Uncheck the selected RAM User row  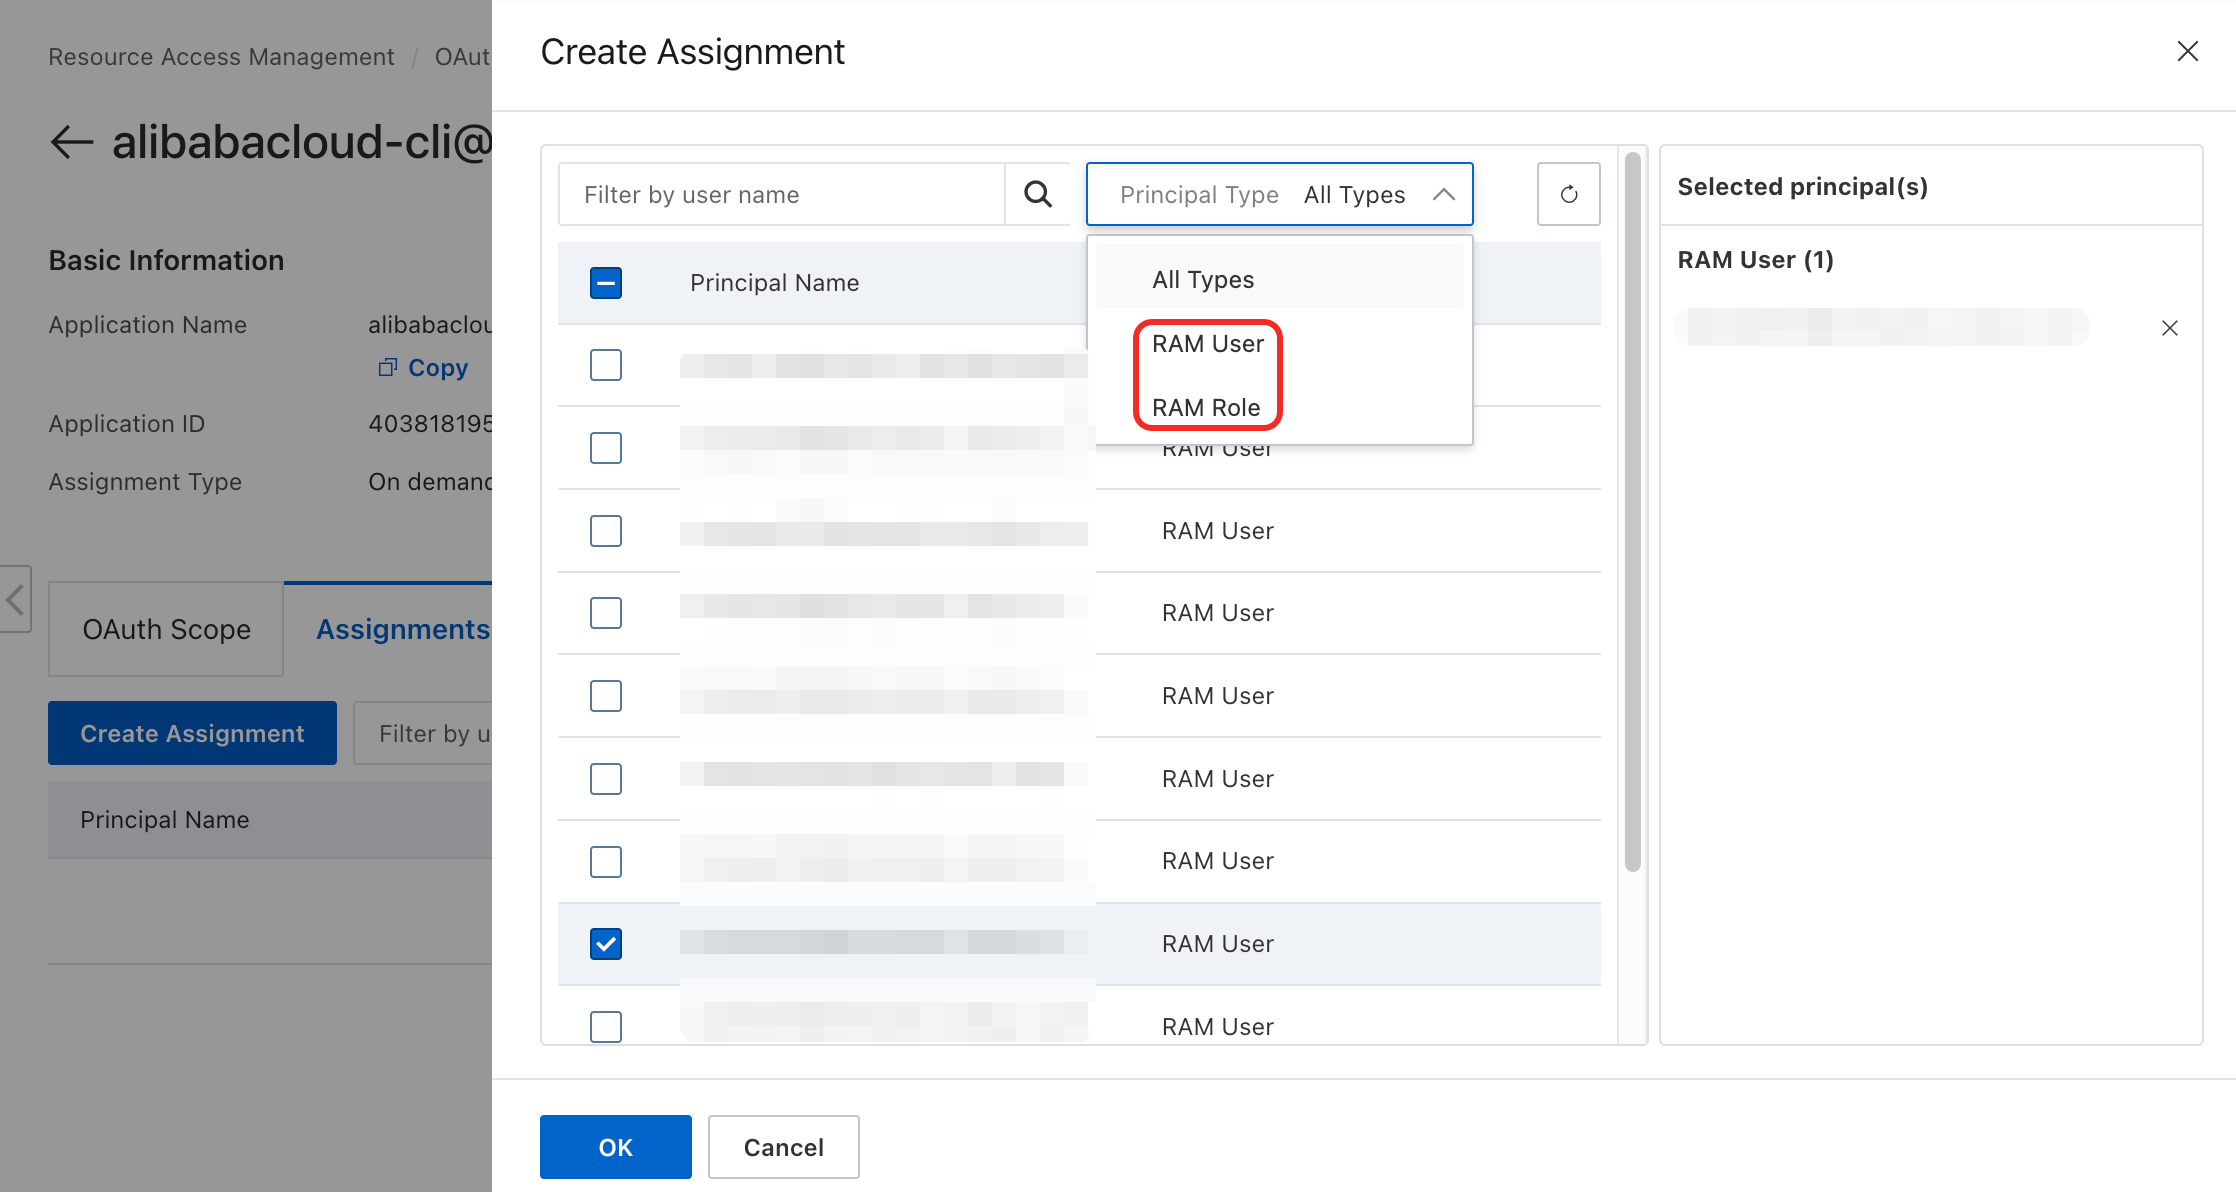tap(606, 944)
